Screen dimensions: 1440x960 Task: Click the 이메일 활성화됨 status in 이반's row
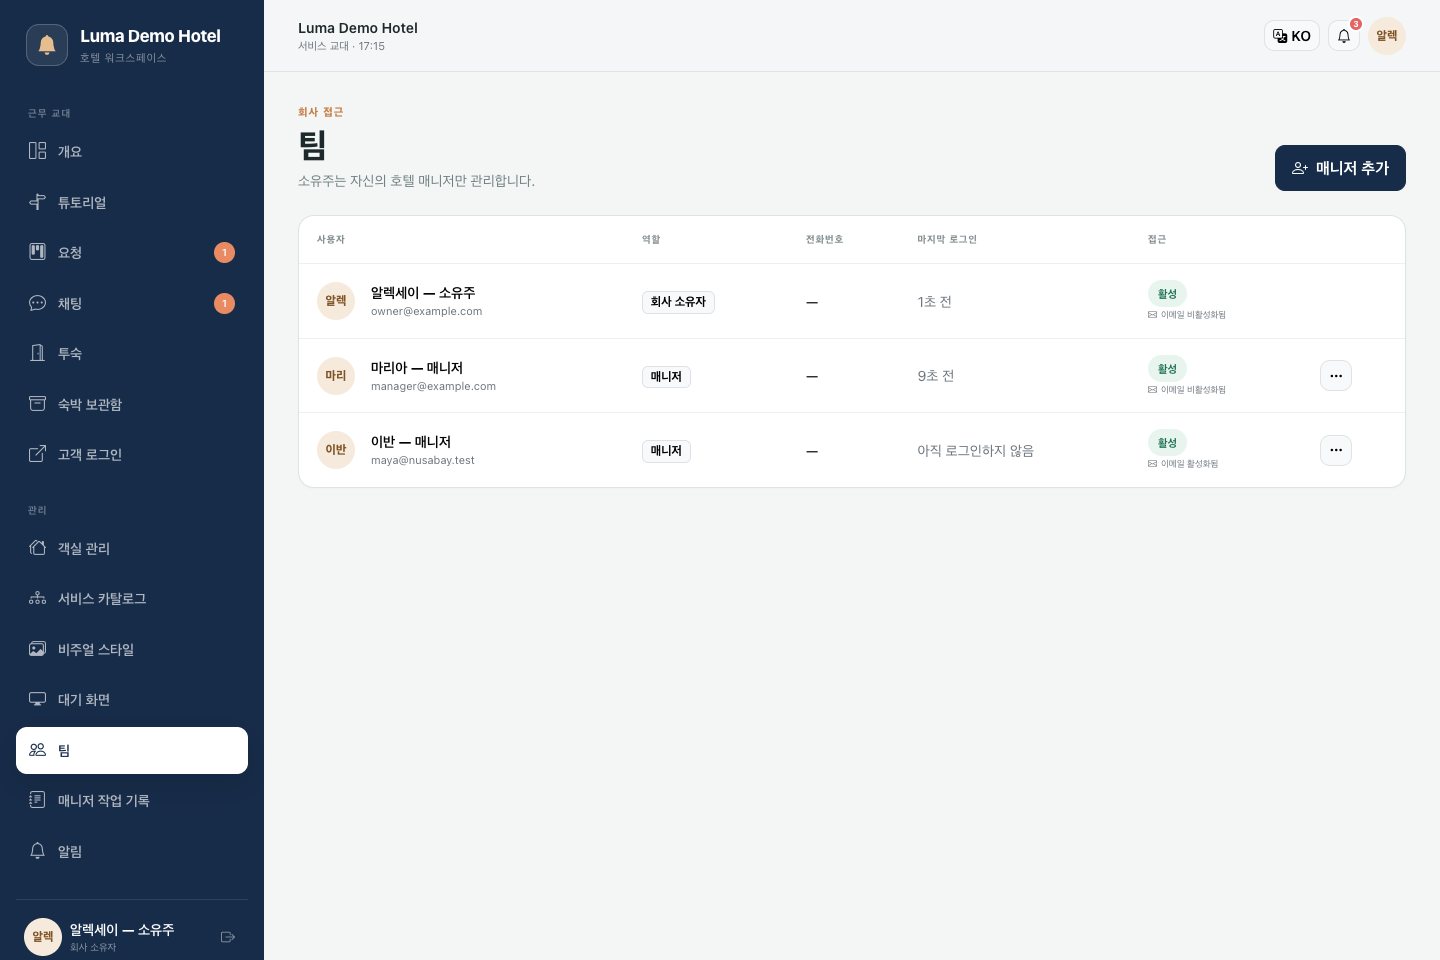(1183, 464)
